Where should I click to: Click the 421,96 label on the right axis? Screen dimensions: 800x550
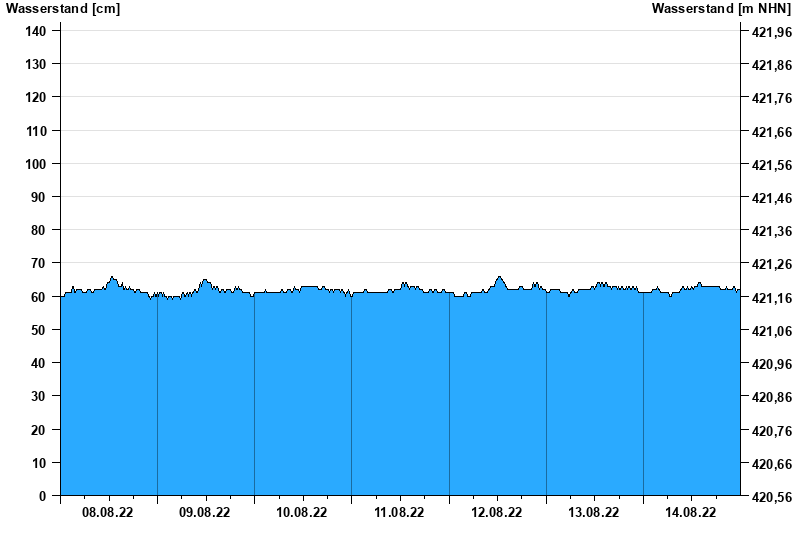pos(771,32)
